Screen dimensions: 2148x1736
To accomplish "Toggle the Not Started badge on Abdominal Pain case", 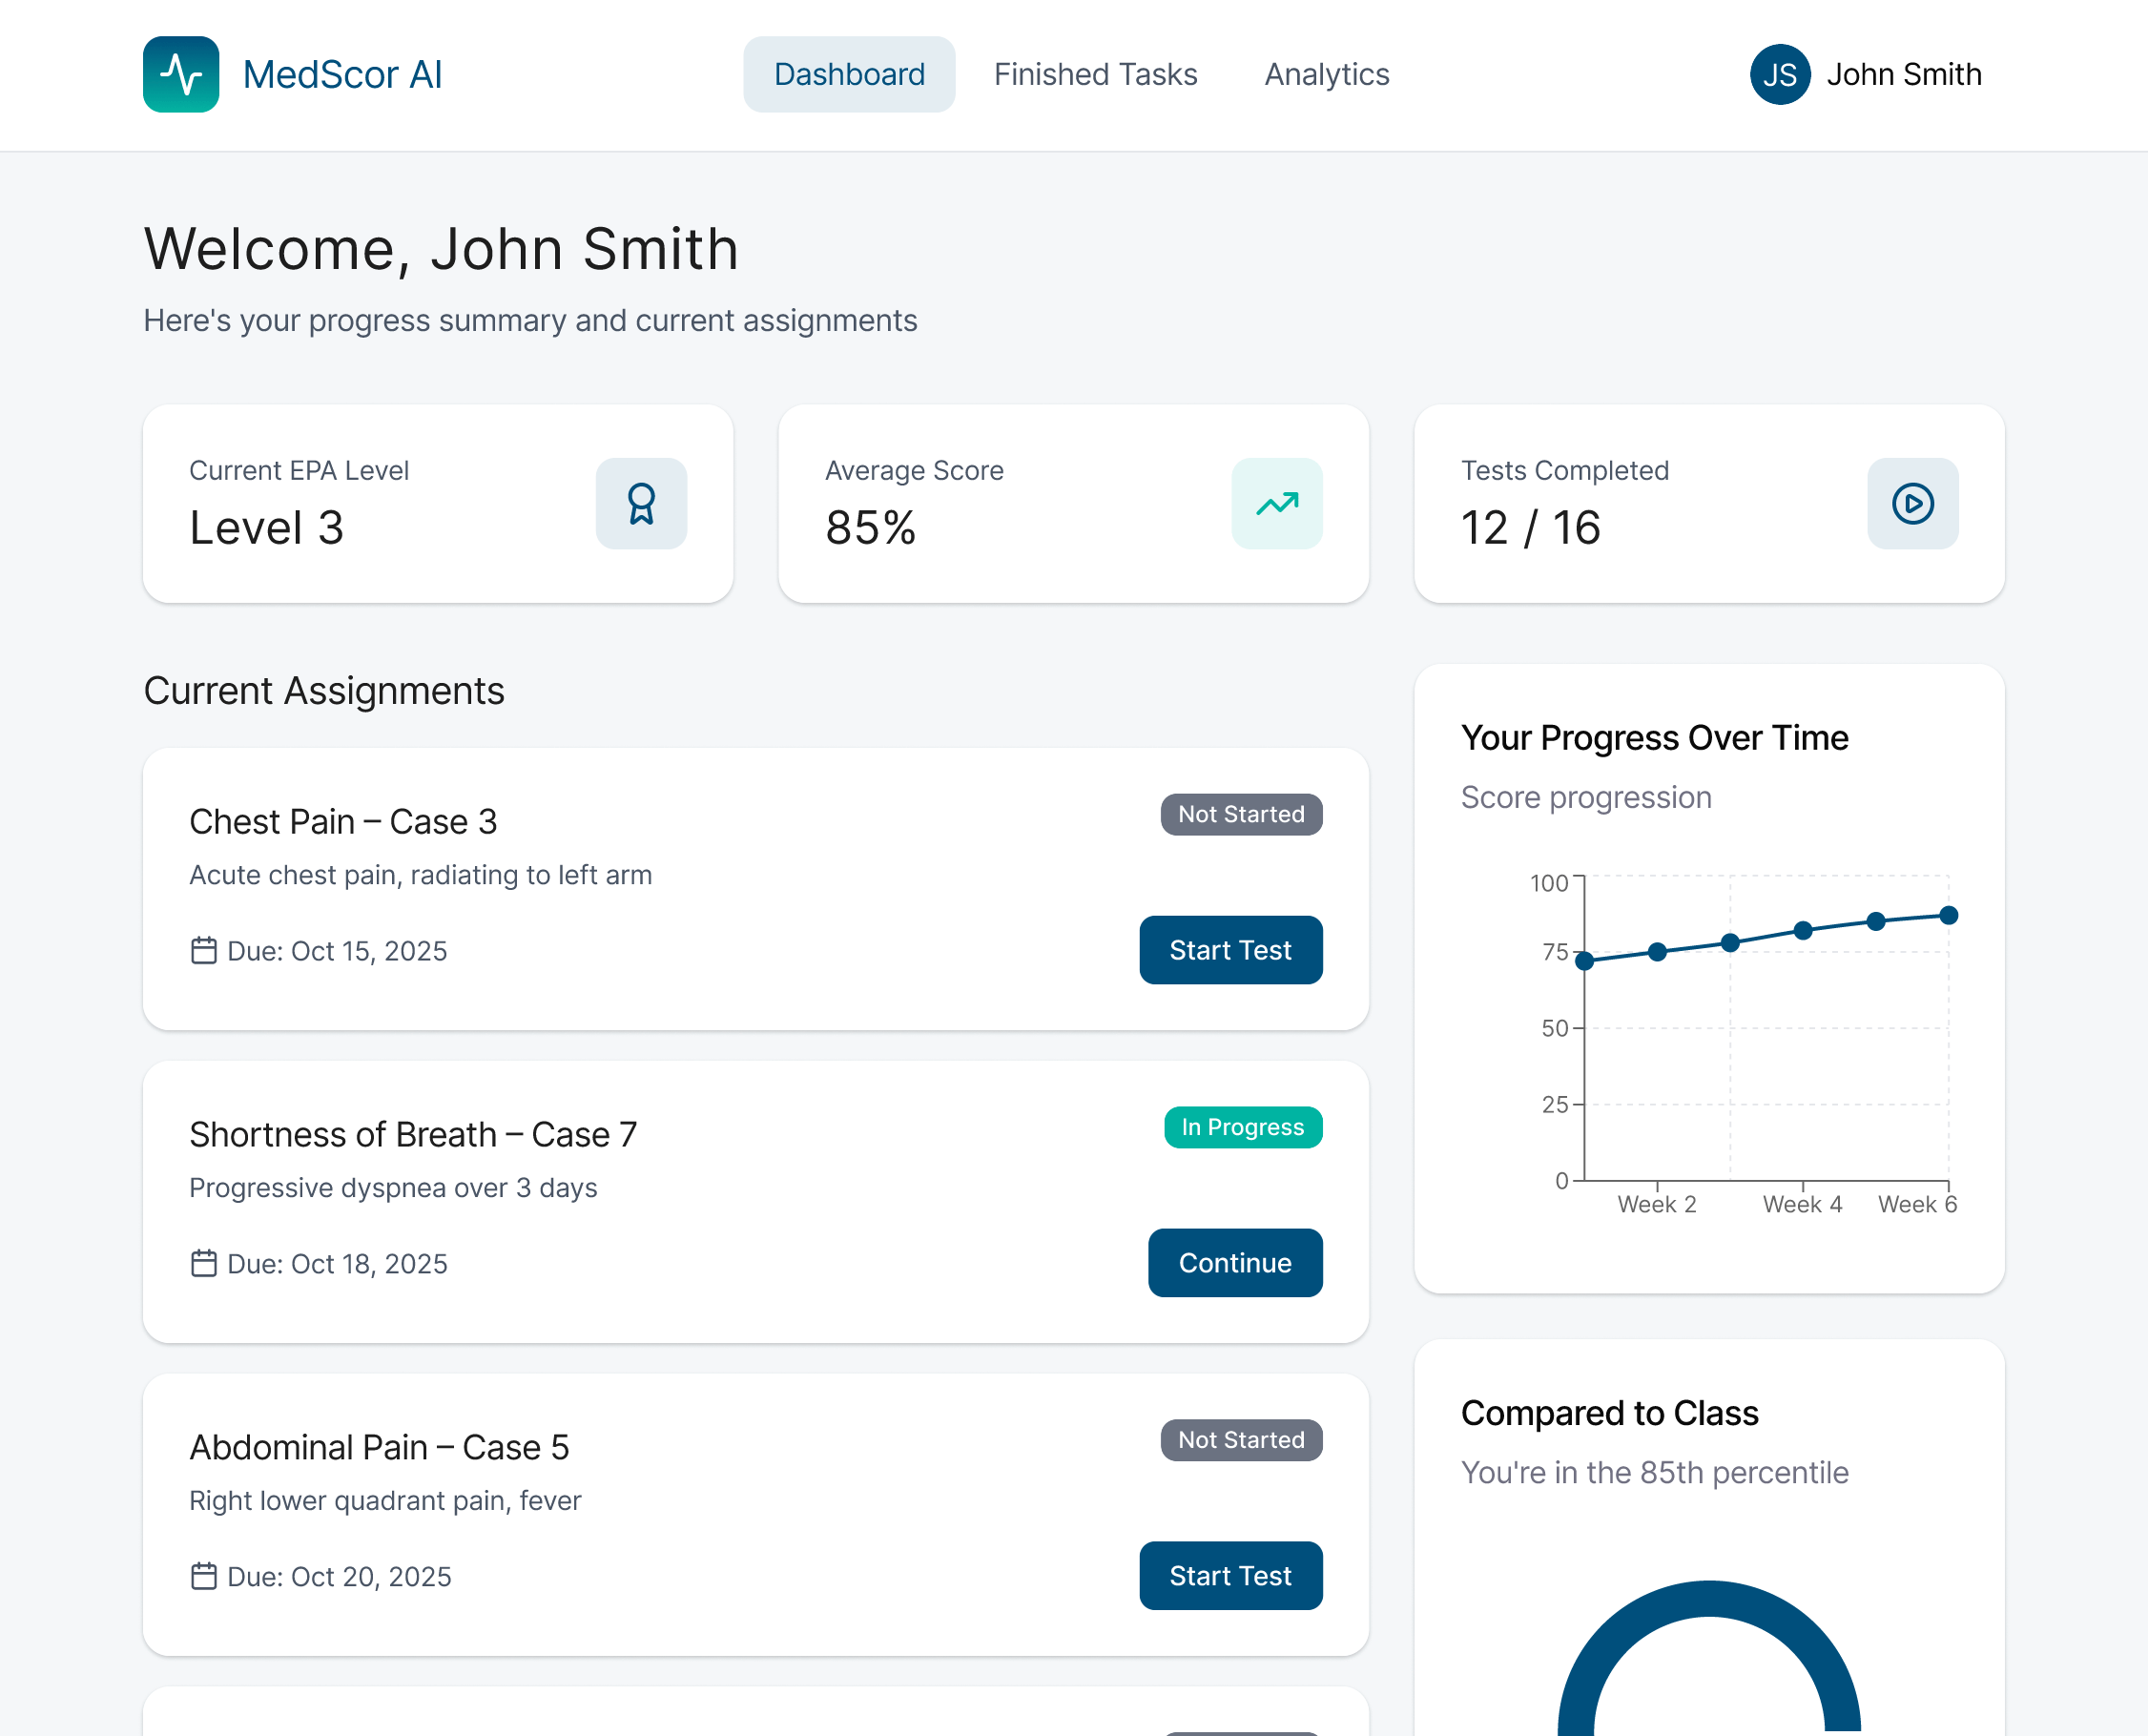I will 1241,1440.
